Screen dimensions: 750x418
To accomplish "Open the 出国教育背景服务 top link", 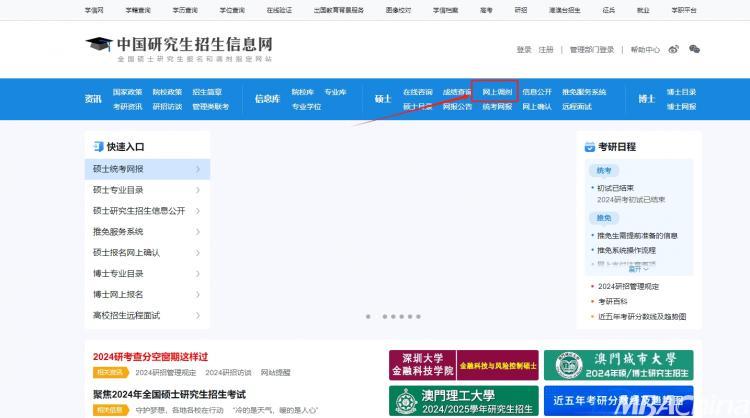I will tap(339, 10).
